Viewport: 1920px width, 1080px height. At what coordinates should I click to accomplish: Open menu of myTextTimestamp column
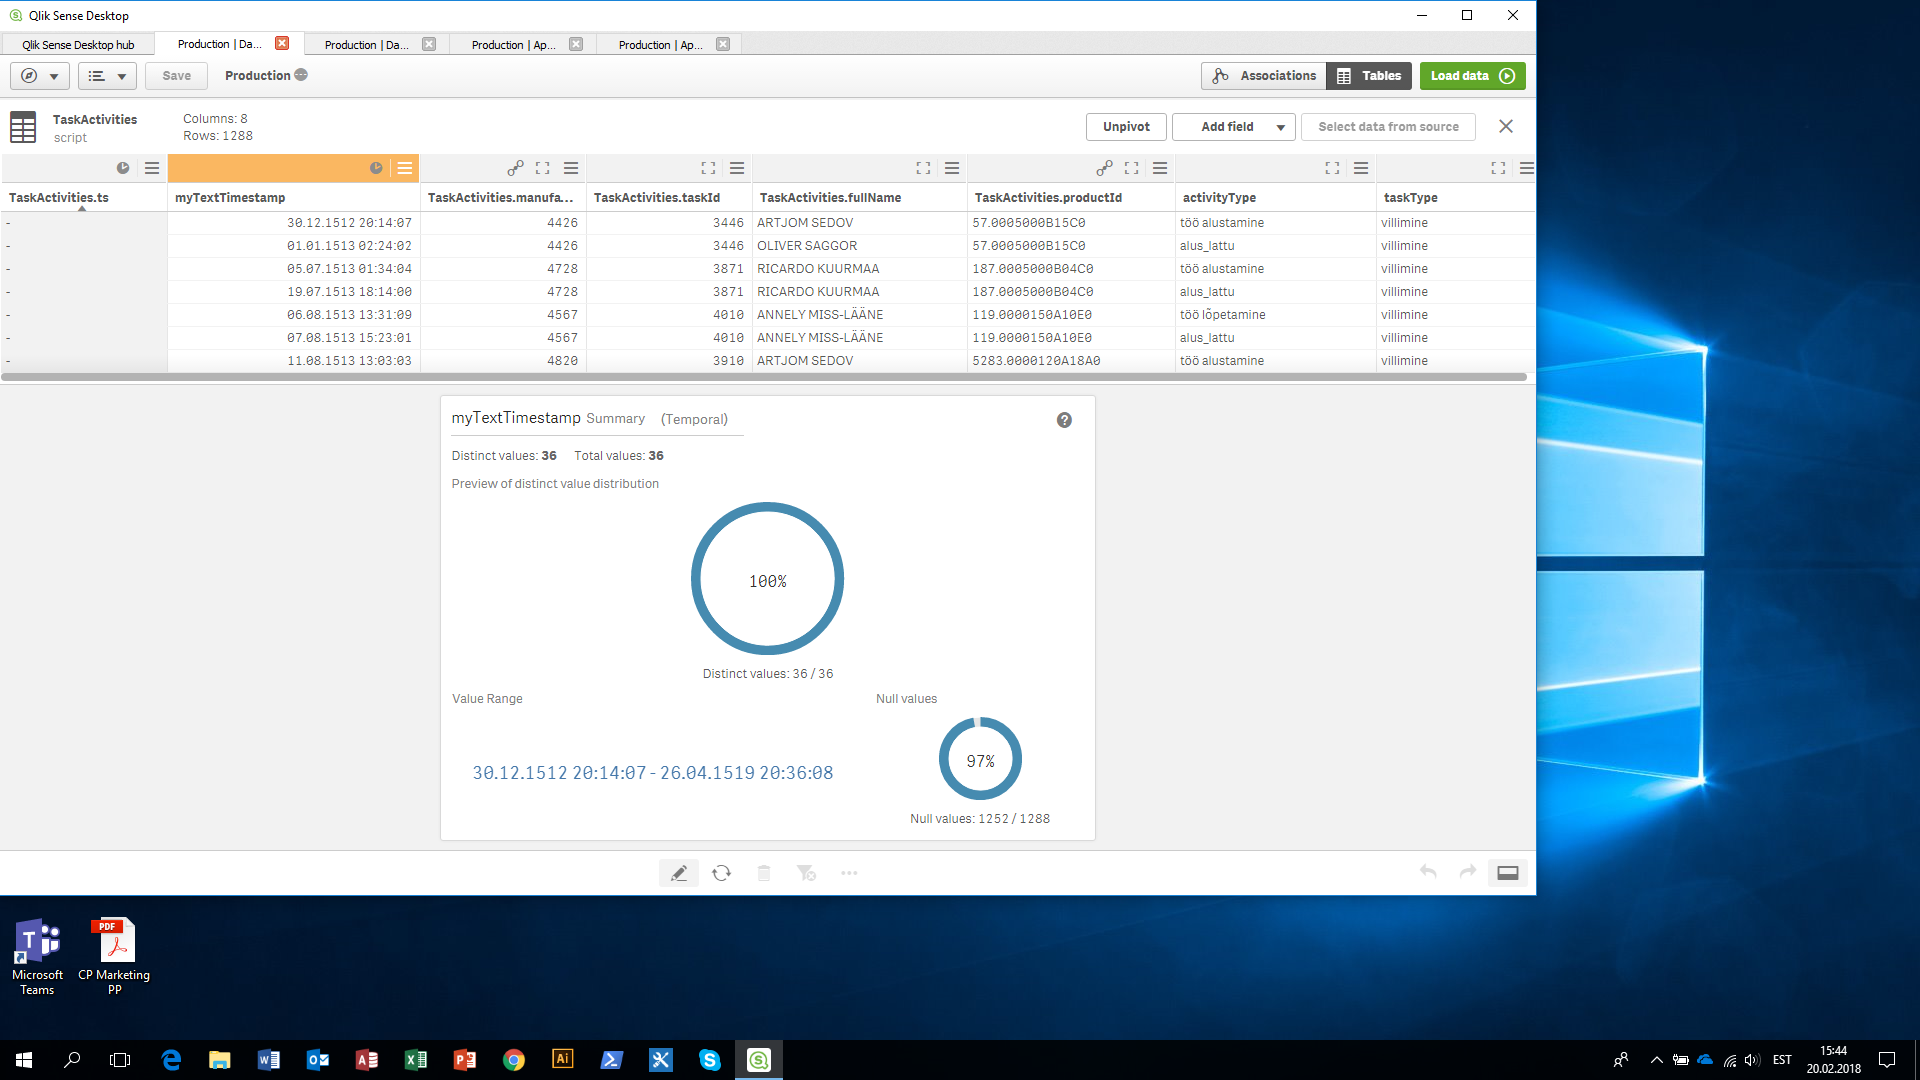pos(405,168)
